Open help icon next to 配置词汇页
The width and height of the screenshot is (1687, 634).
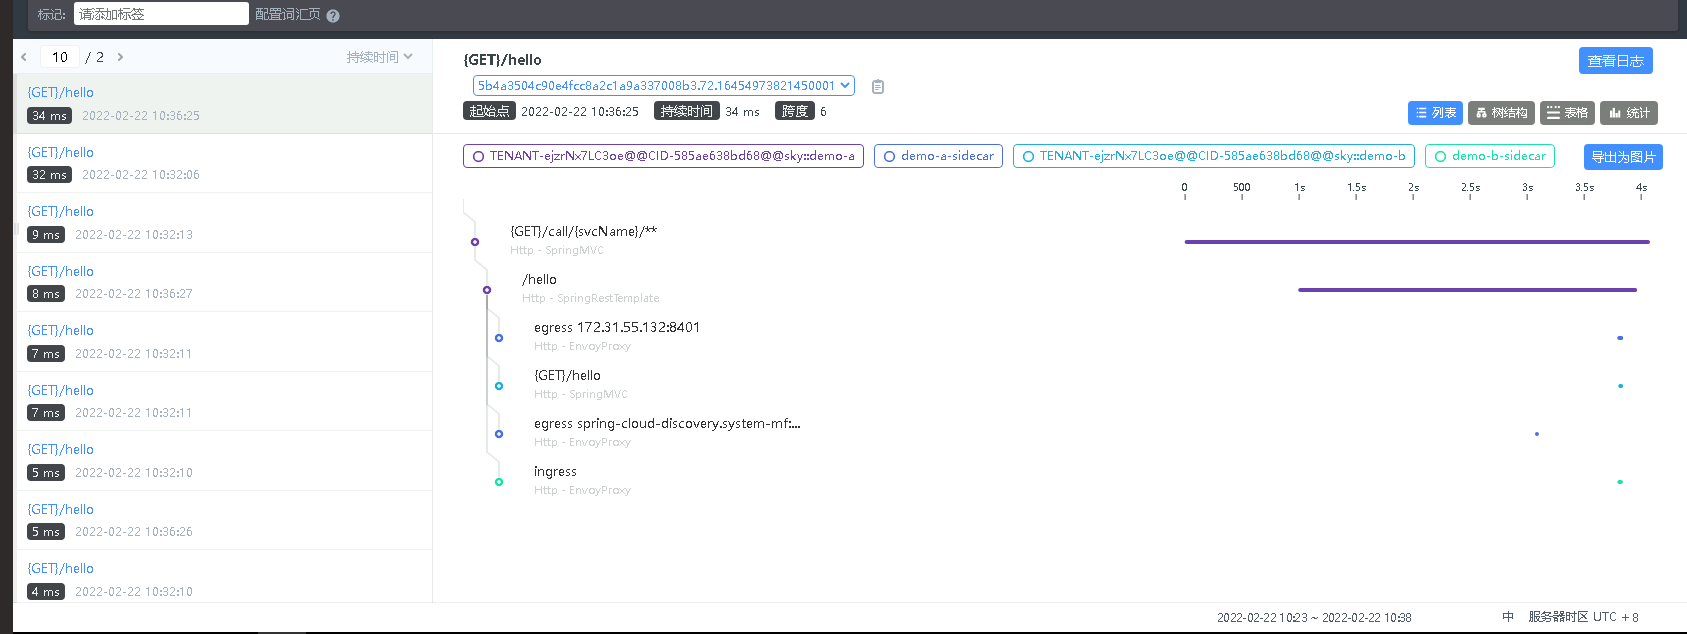tap(333, 16)
